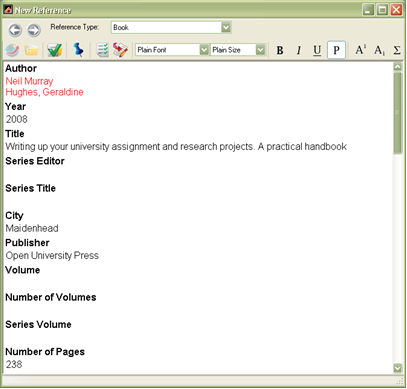Apply italic formatting
The image size is (407, 389).
(299, 50)
